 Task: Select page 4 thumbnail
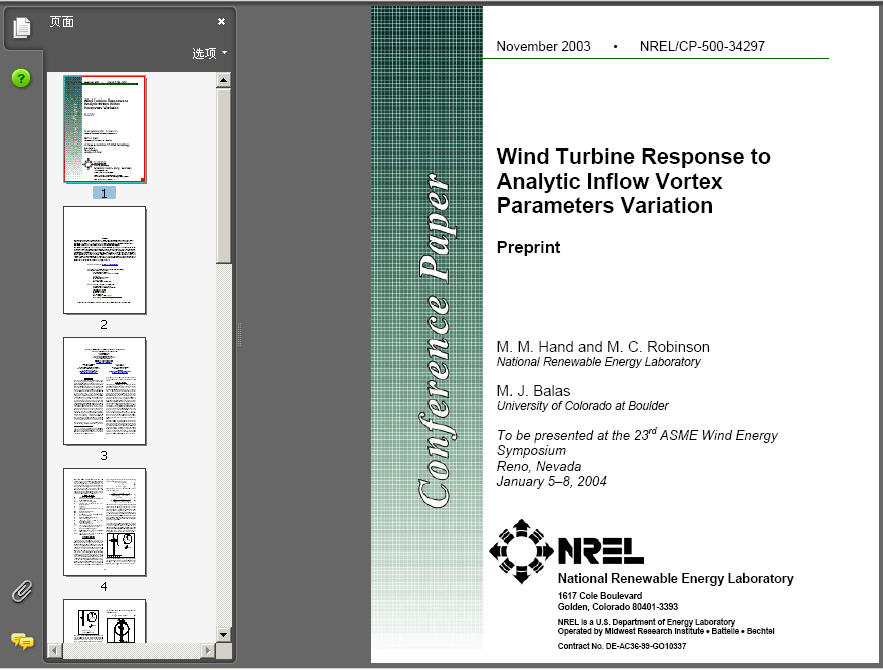105,522
